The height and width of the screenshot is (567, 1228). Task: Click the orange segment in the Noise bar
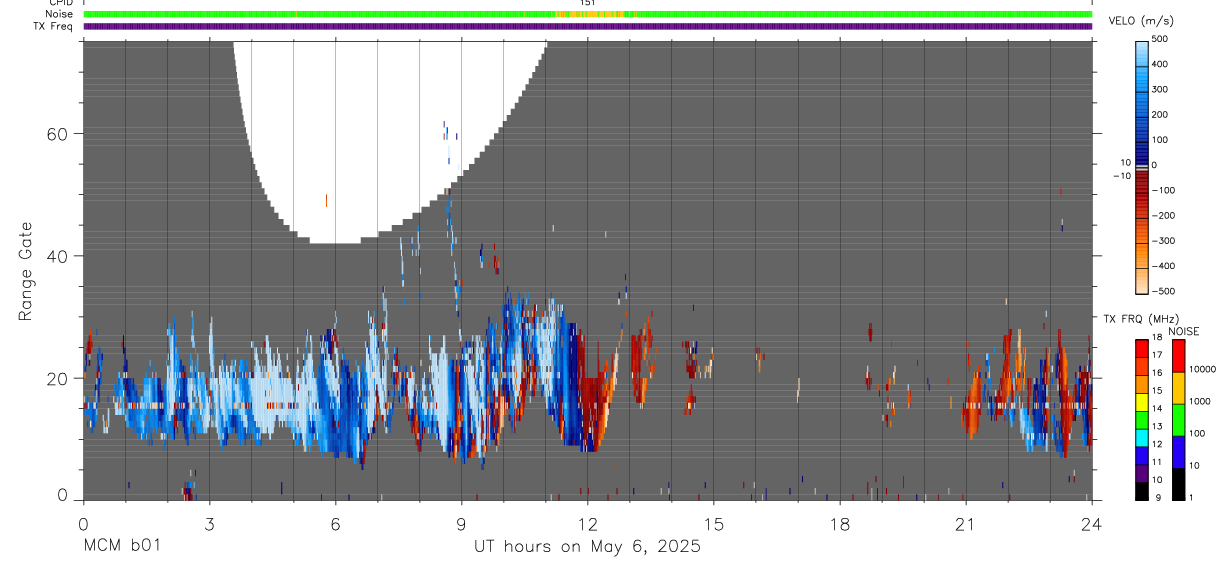click(x=590, y=14)
